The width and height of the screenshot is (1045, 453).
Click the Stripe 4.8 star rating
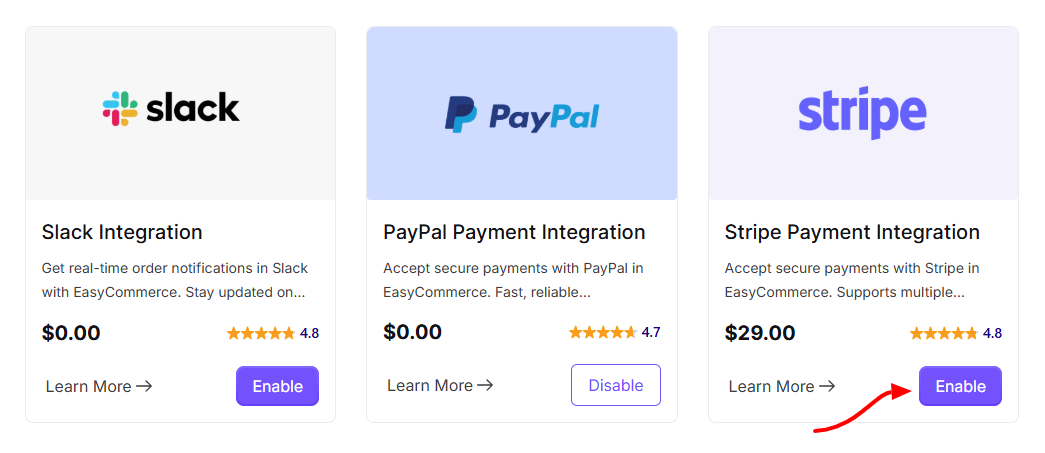[956, 333]
